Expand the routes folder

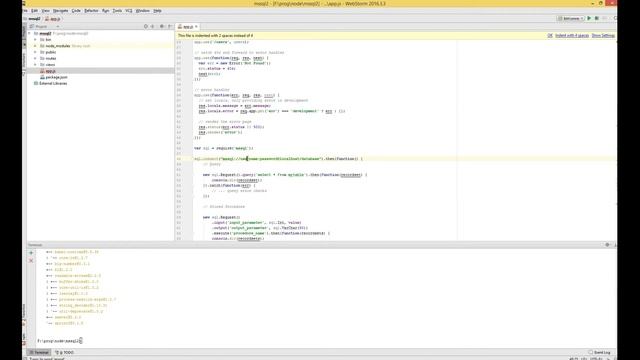[x=36, y=58]
